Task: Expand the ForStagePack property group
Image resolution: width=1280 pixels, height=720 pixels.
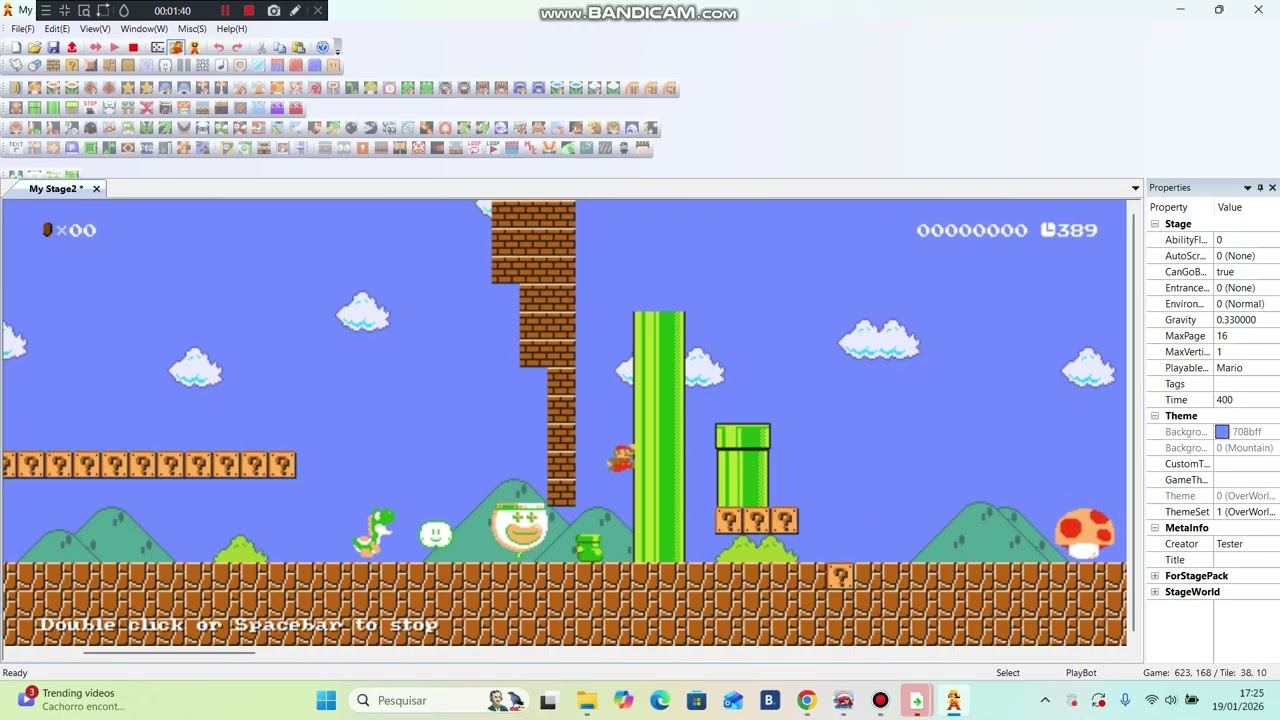Action: pyautogui.click(x=1155, y=576)
